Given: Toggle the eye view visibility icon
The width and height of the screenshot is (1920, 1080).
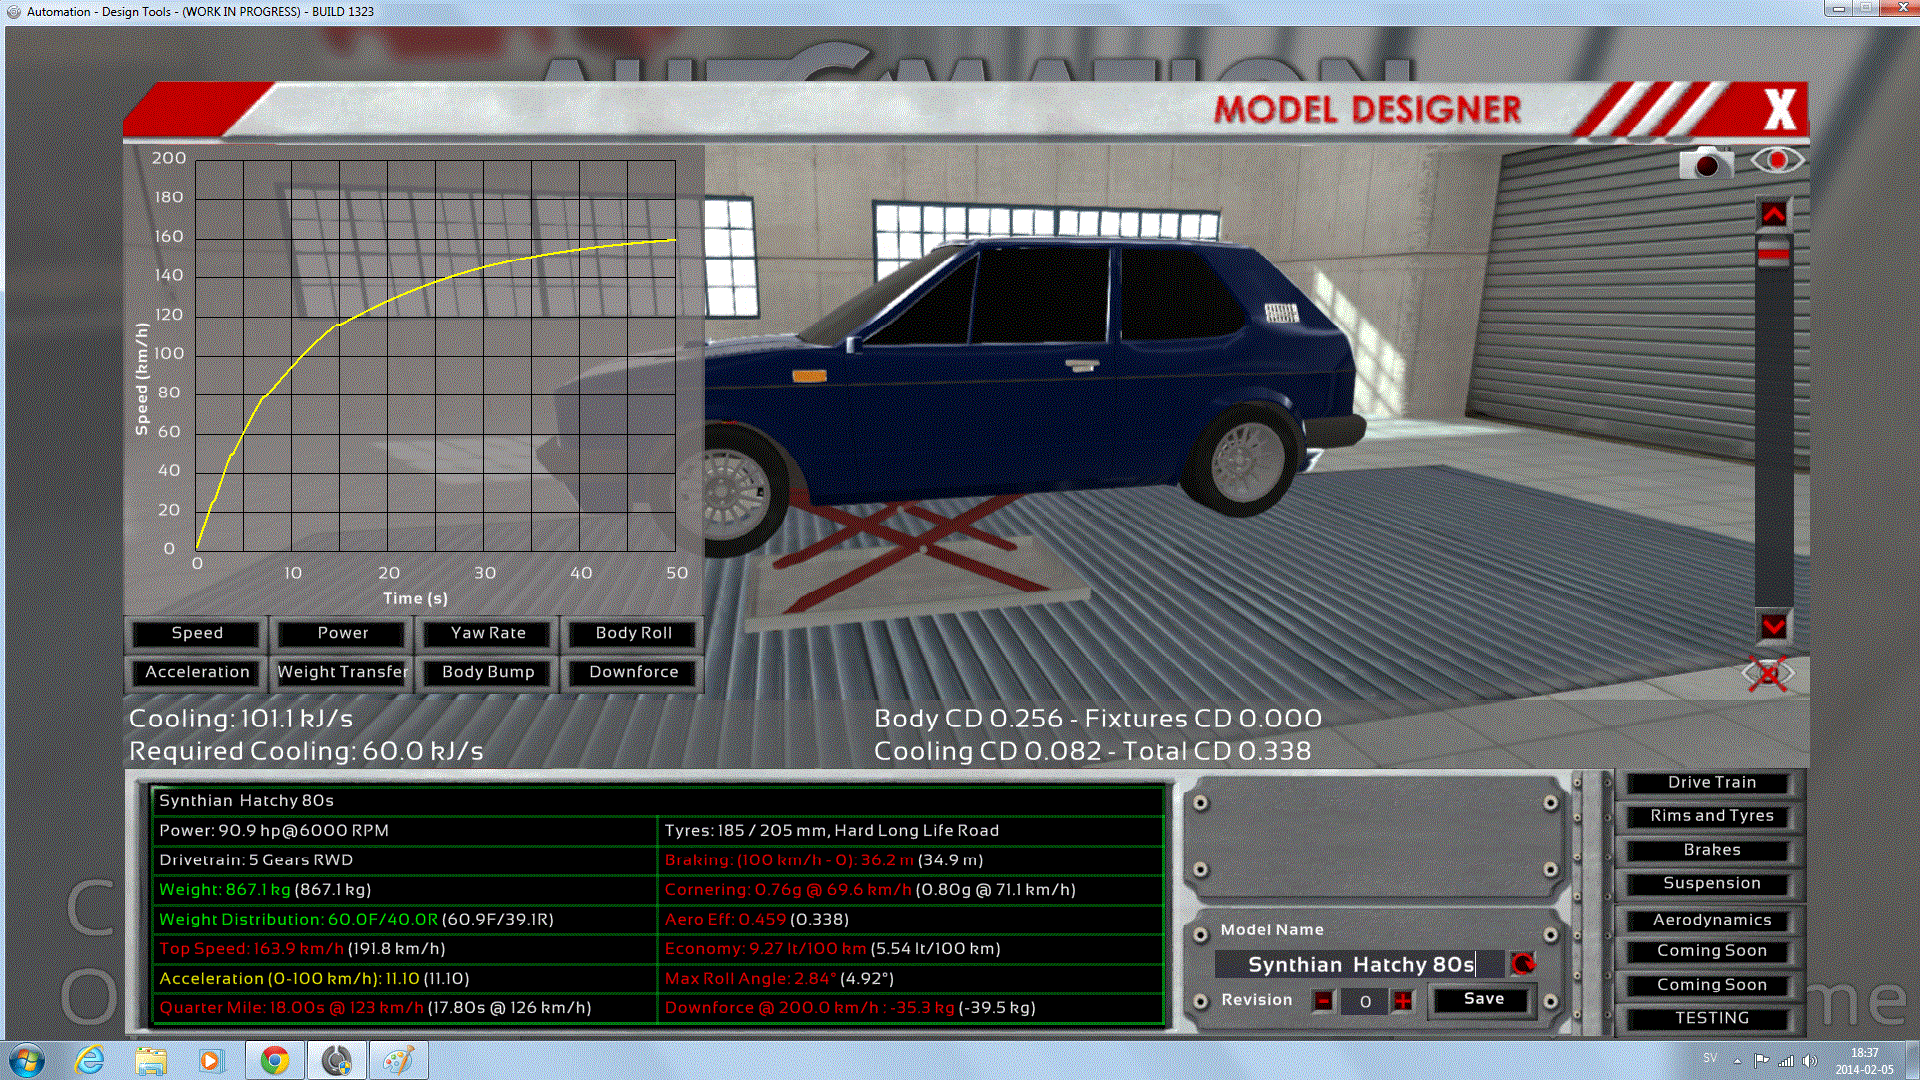Looking at the screenshot, I should click(x=1777, y=160).
